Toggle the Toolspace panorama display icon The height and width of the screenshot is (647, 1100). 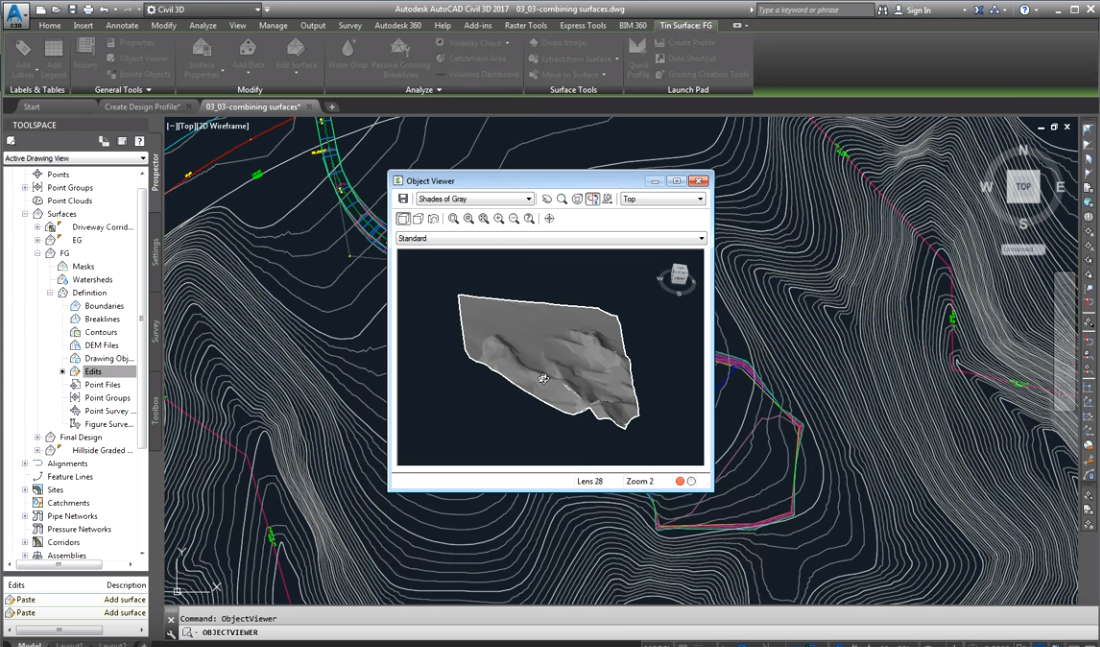(x=104, y=141)
